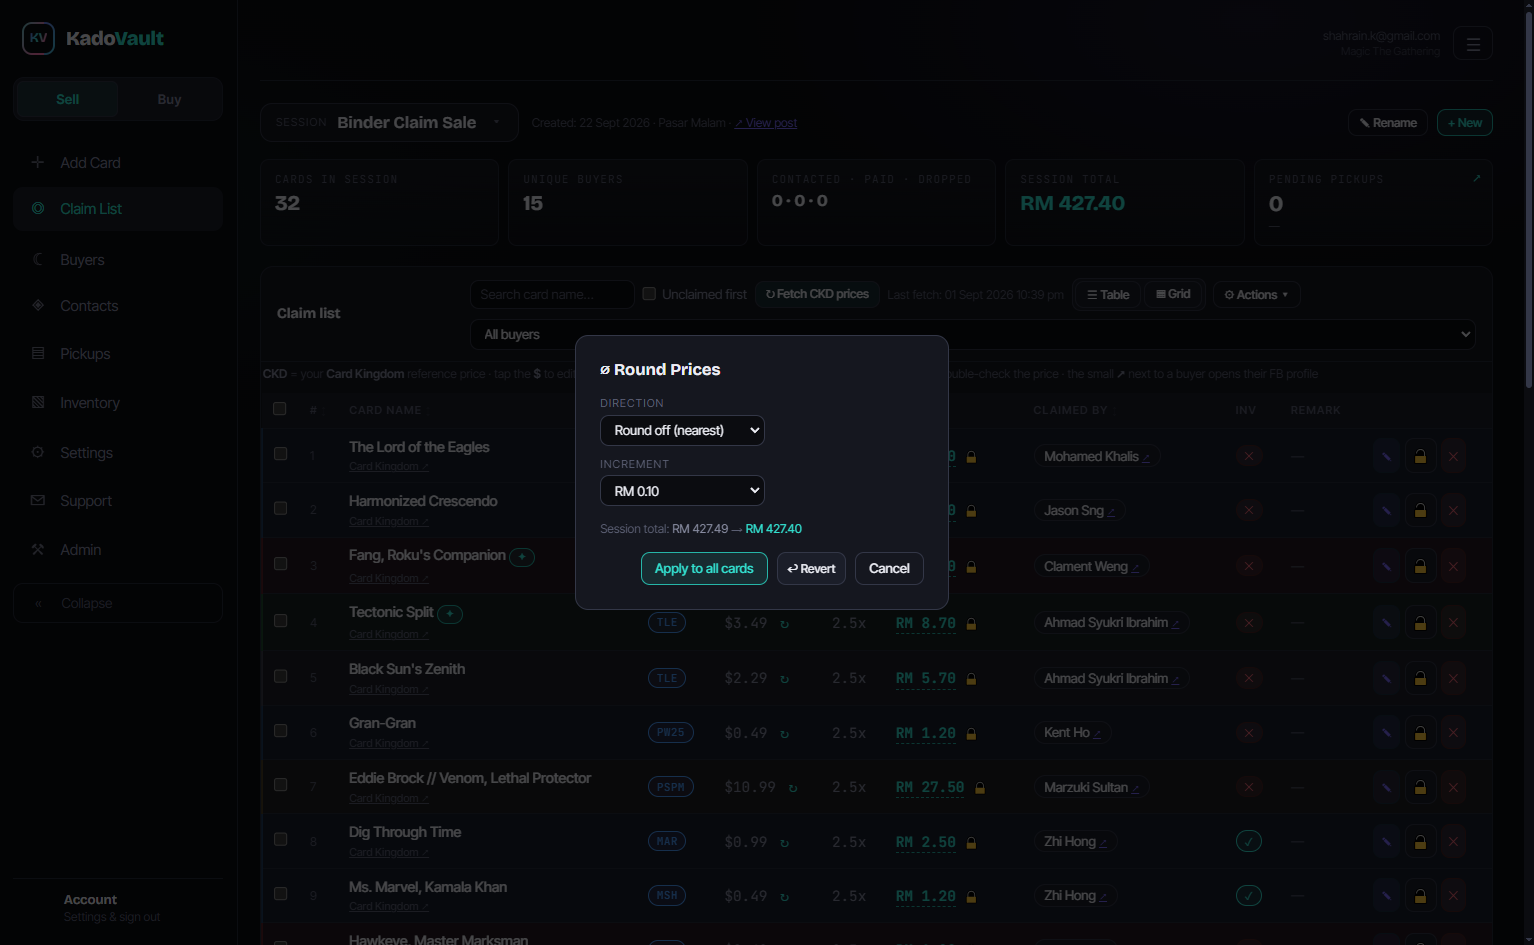Click the green plus badge next to Tectonic Split

(450, 613)
